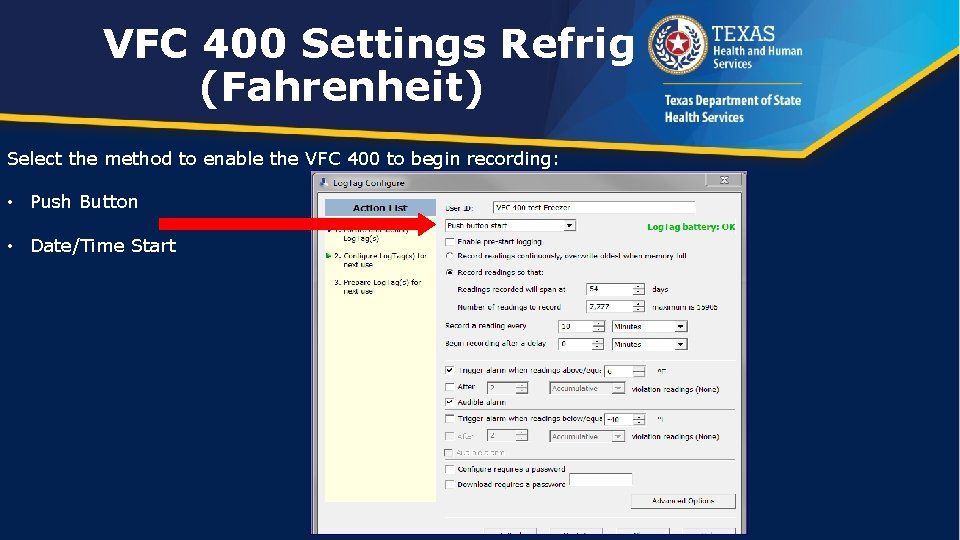Select the 'Record readings so that' radio
Image resolution: width=960 pixels, height=540 pixels.
450,272
